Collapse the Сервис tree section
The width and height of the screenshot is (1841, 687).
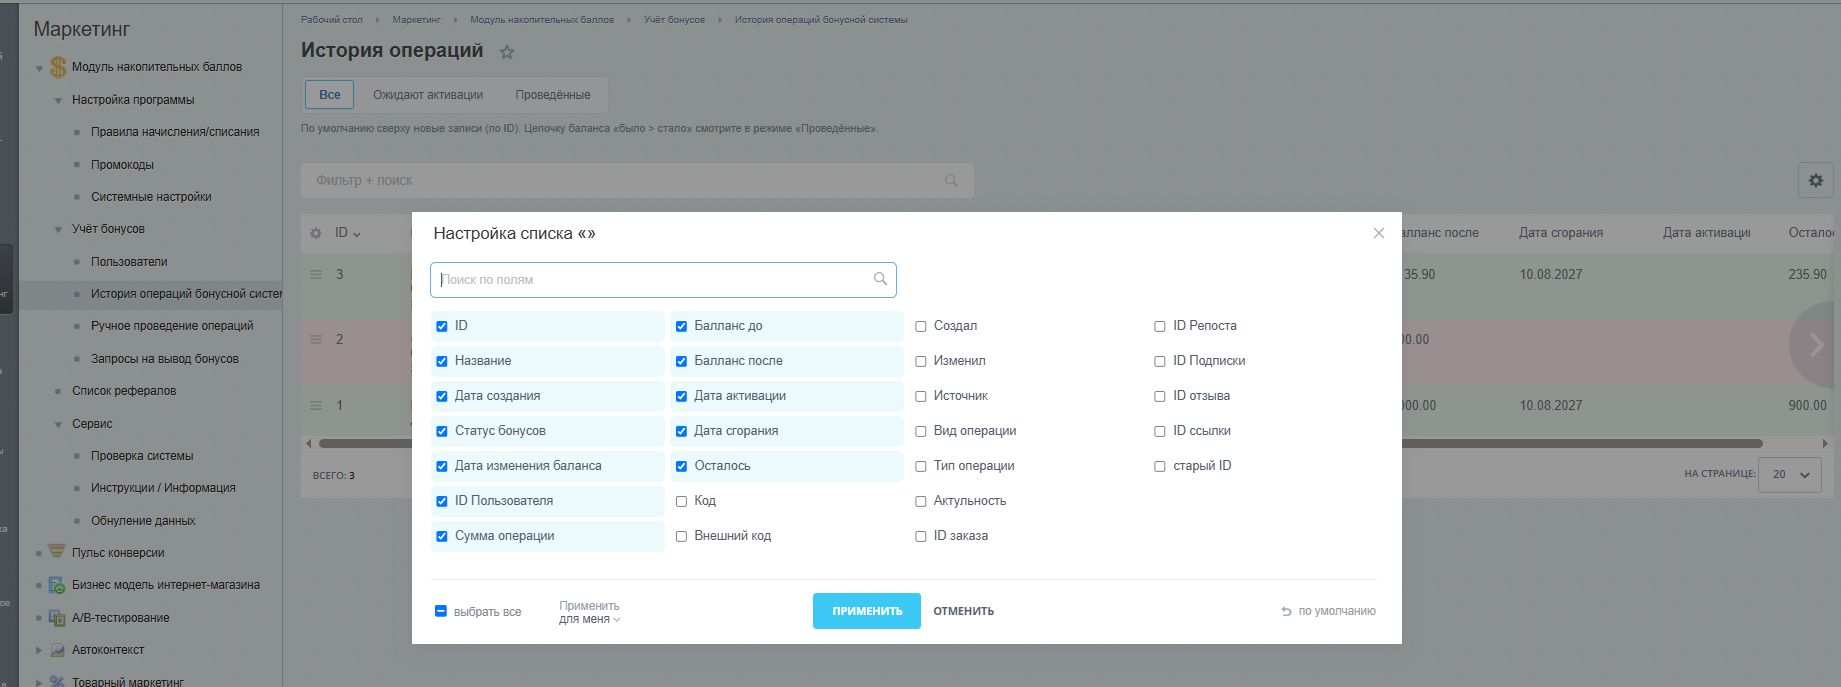pos(59,424)
